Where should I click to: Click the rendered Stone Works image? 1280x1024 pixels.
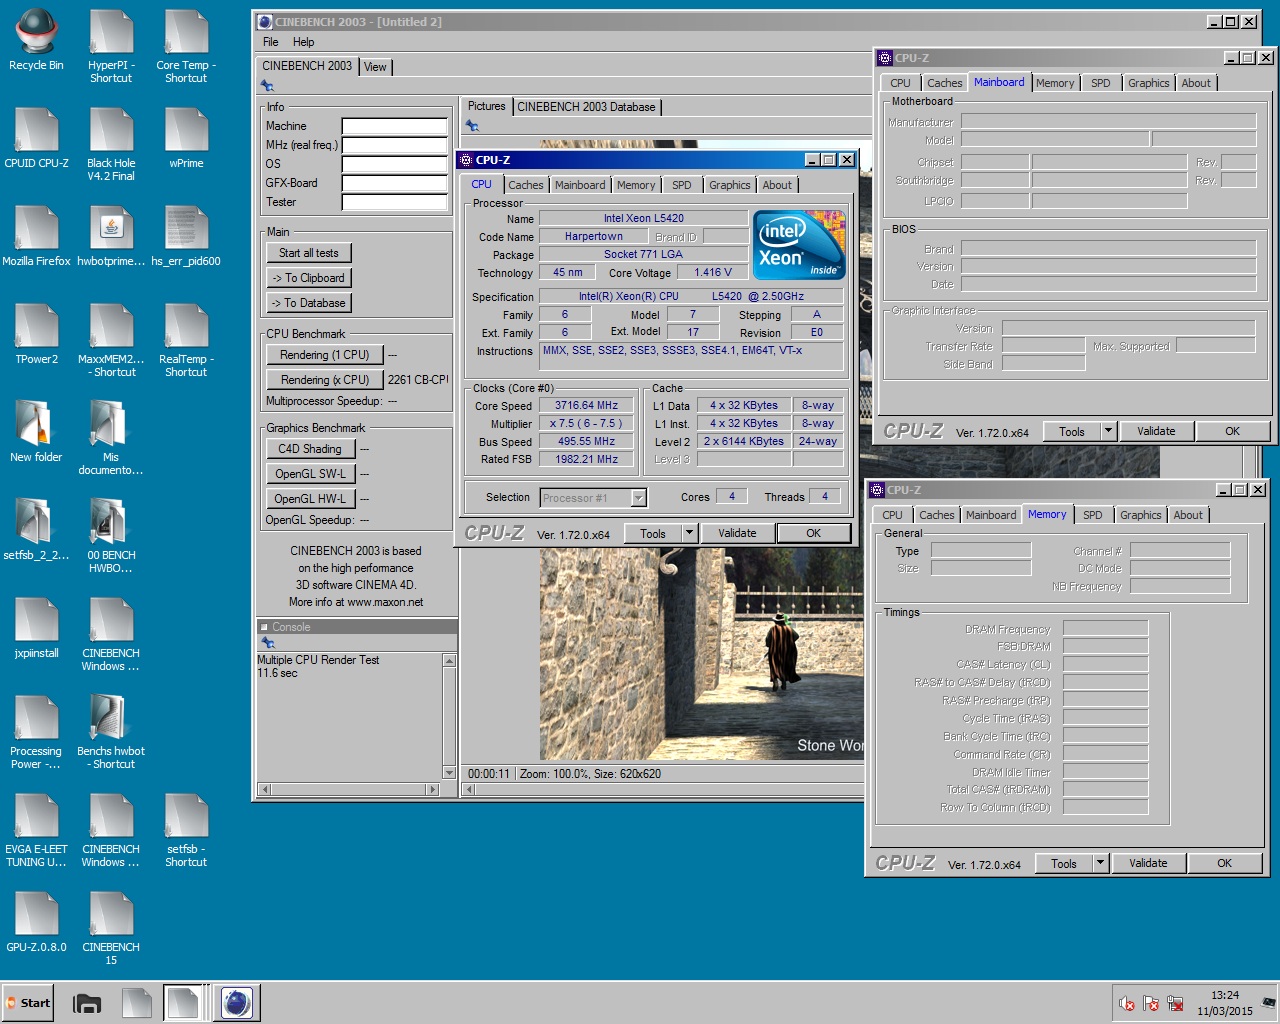tap(701, 654)
